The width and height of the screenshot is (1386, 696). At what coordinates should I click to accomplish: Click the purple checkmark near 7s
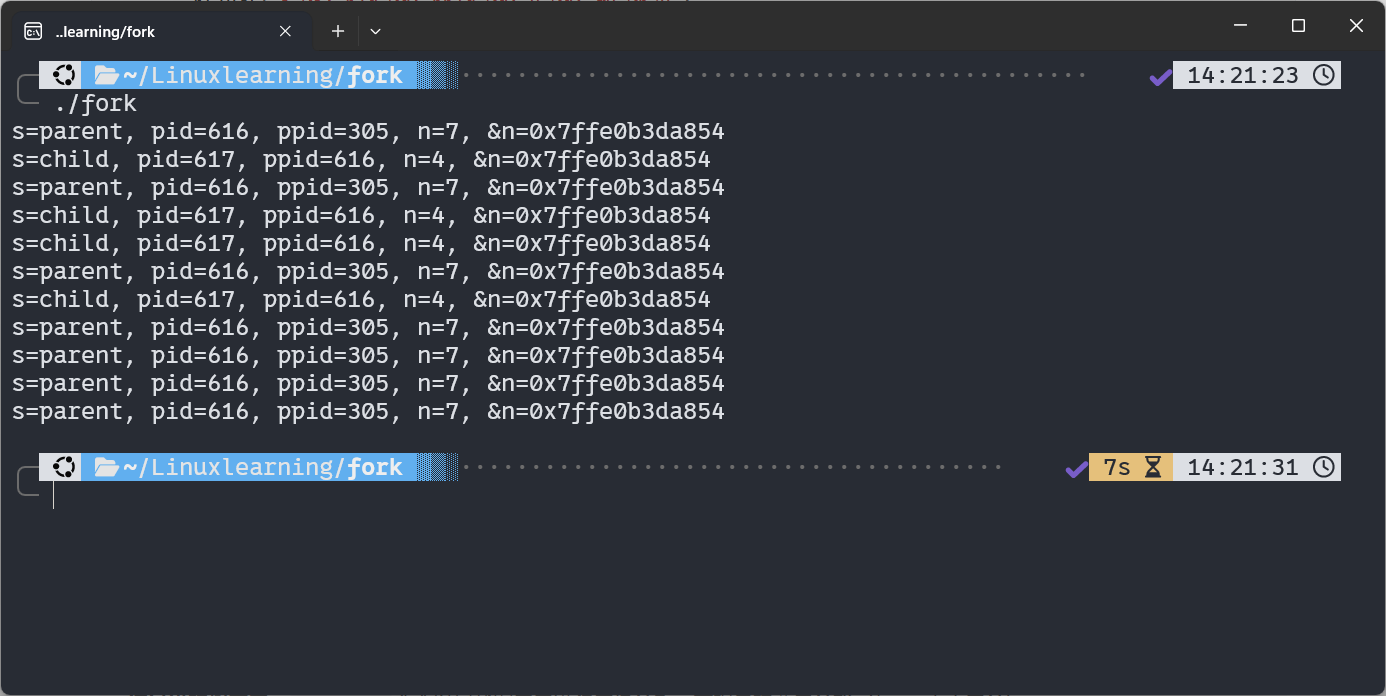coord(1076,468)
